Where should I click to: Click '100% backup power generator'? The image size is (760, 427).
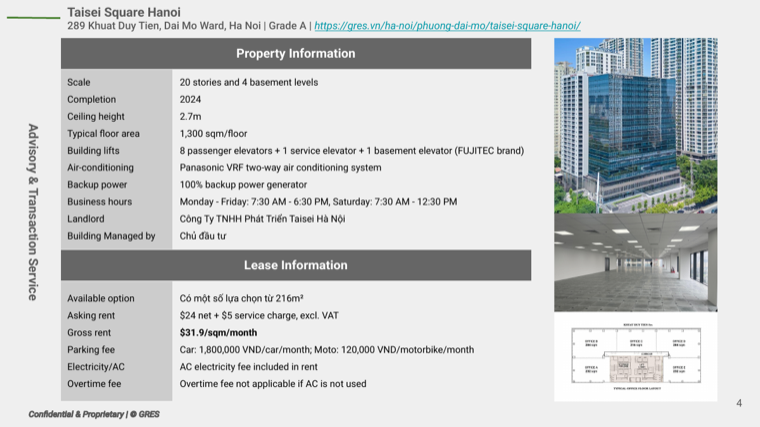pyautogui.click(x=243, y=185)
